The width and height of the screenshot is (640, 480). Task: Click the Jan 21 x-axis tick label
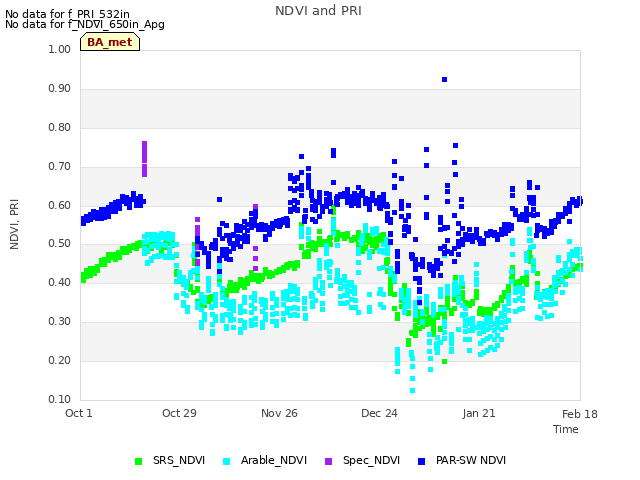click(479, 413)
